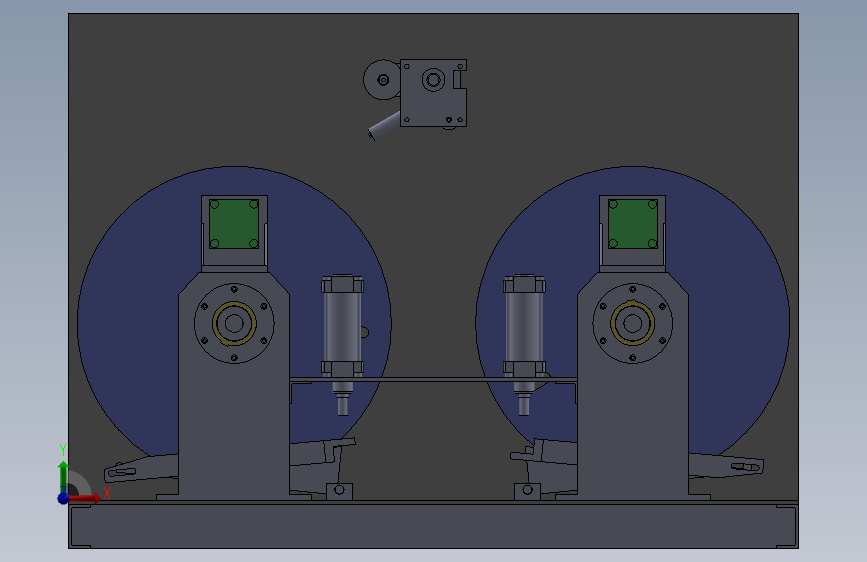Select the left pivot block on the base
The image size is (867, 562).
pos(340,491)
